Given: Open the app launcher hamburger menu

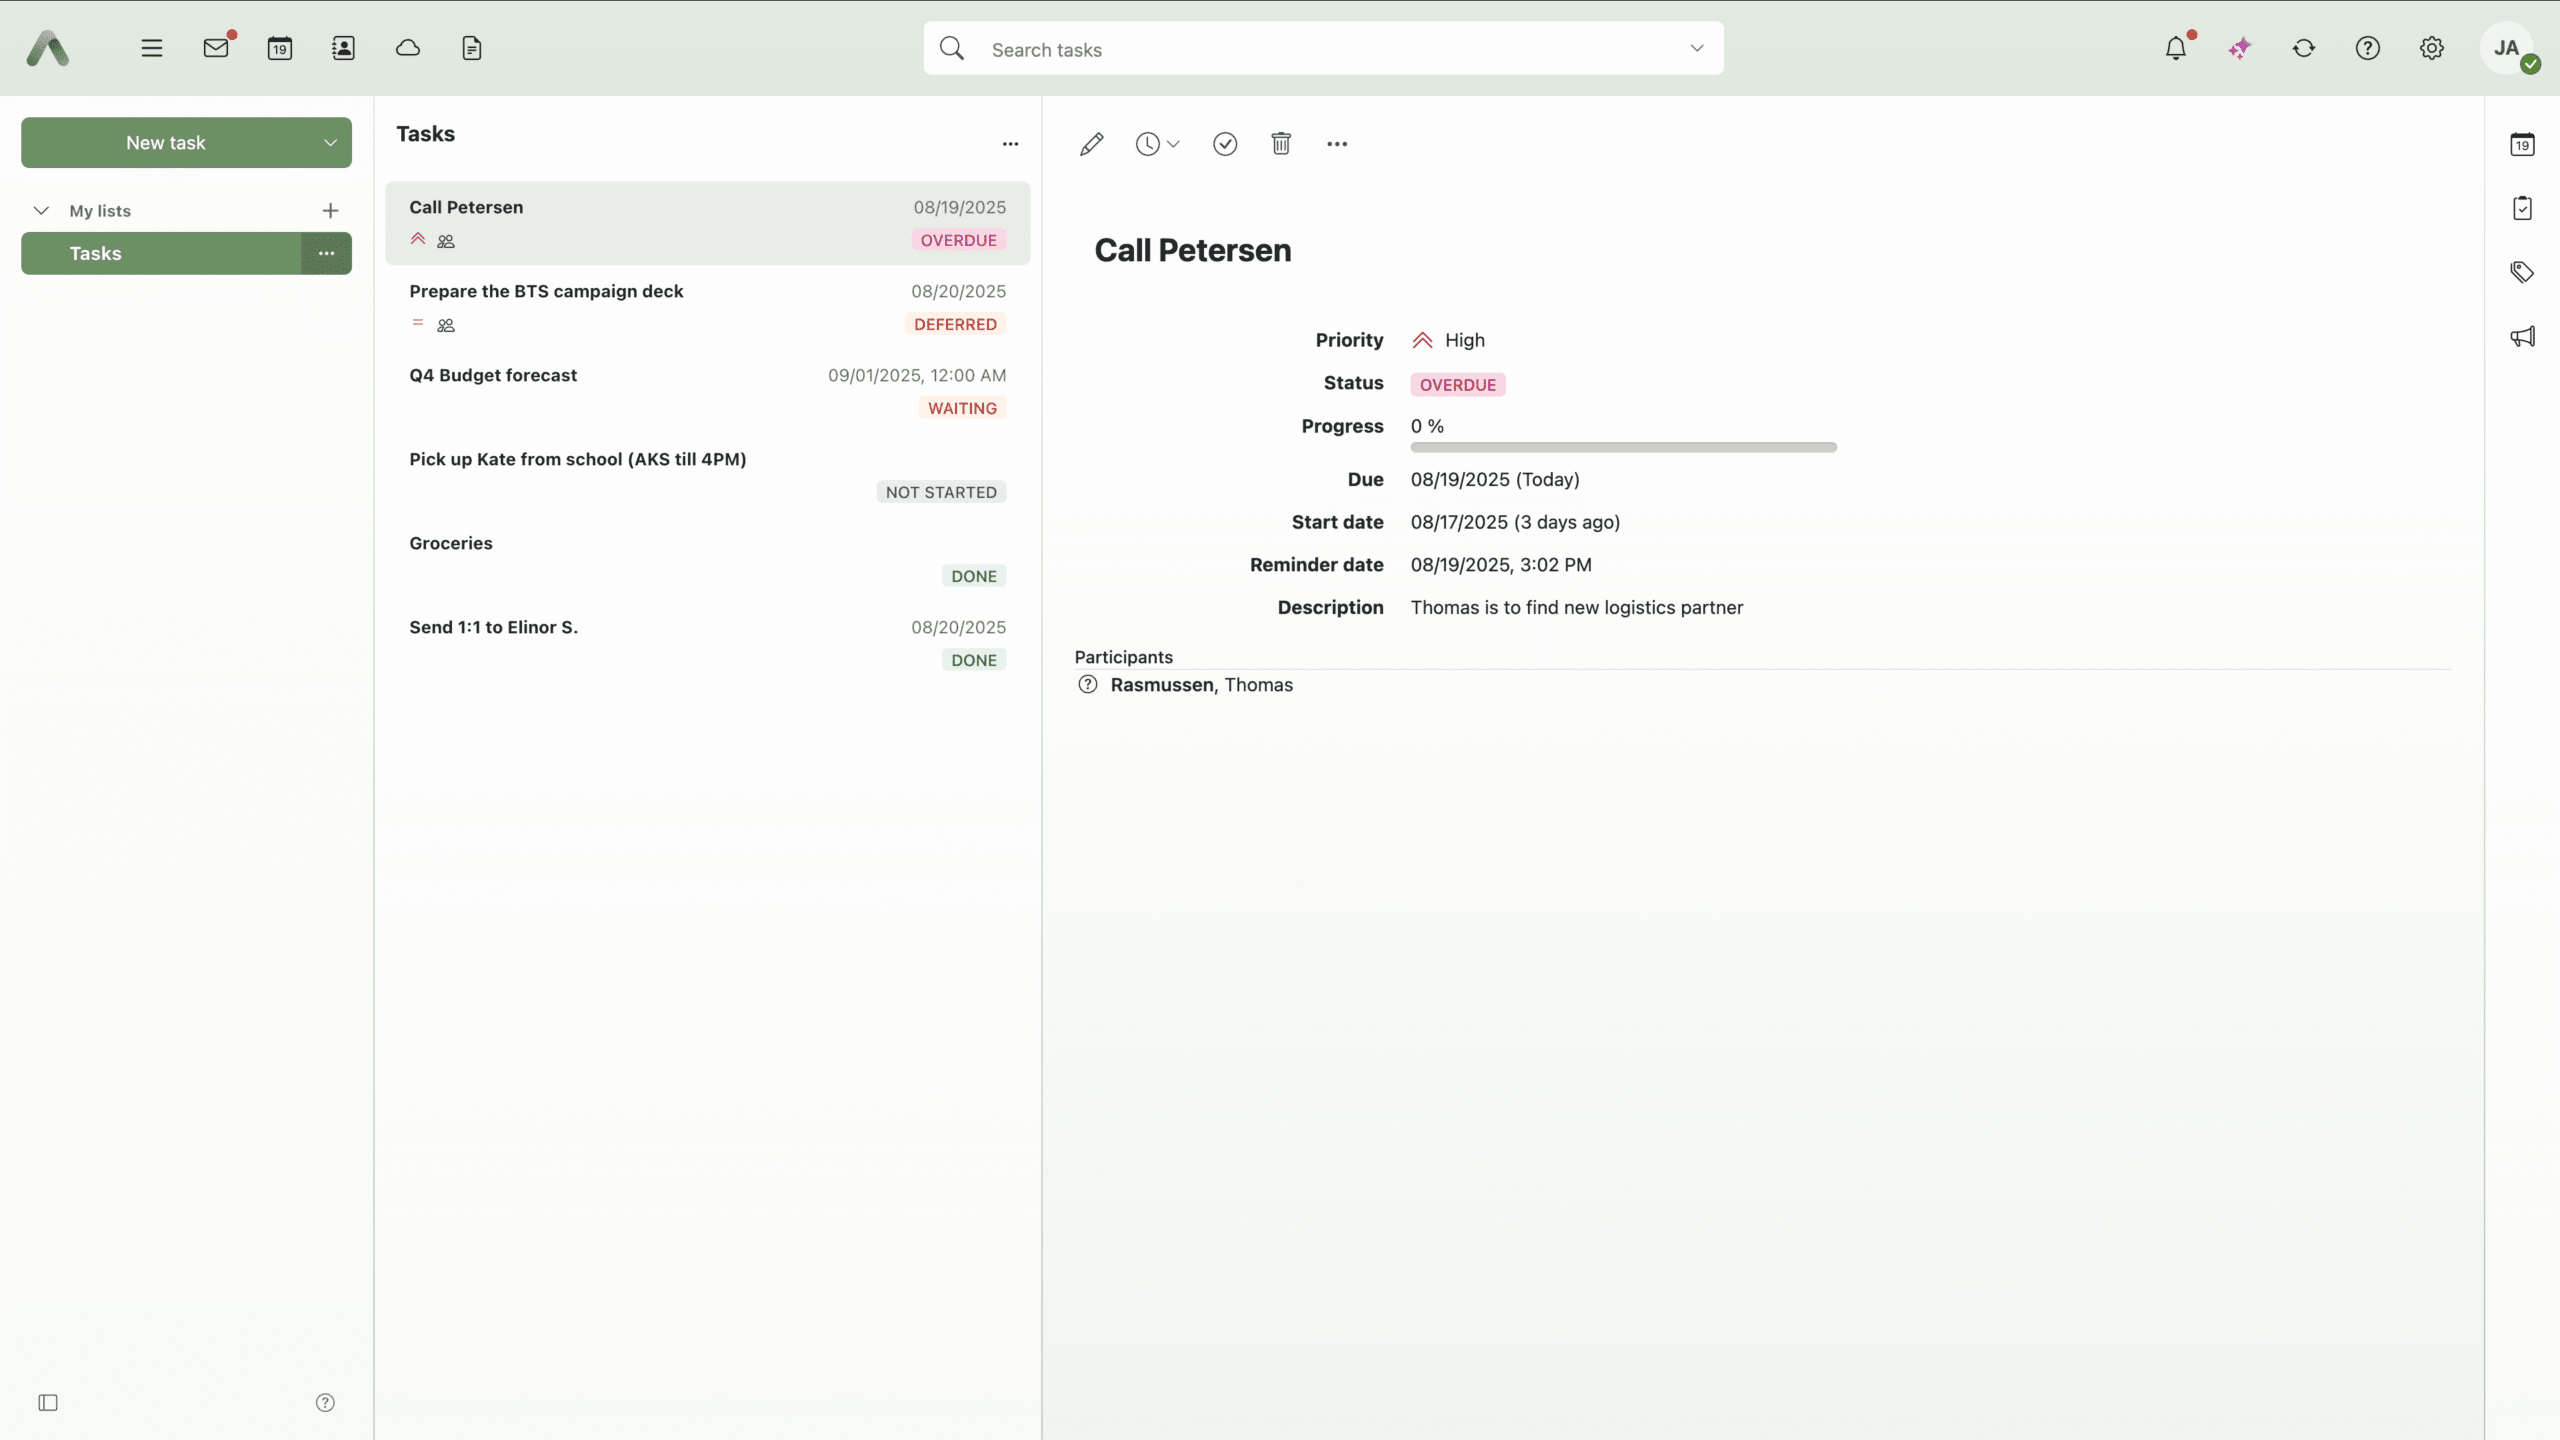Looking at the screenshot, I should click(152, 48).
